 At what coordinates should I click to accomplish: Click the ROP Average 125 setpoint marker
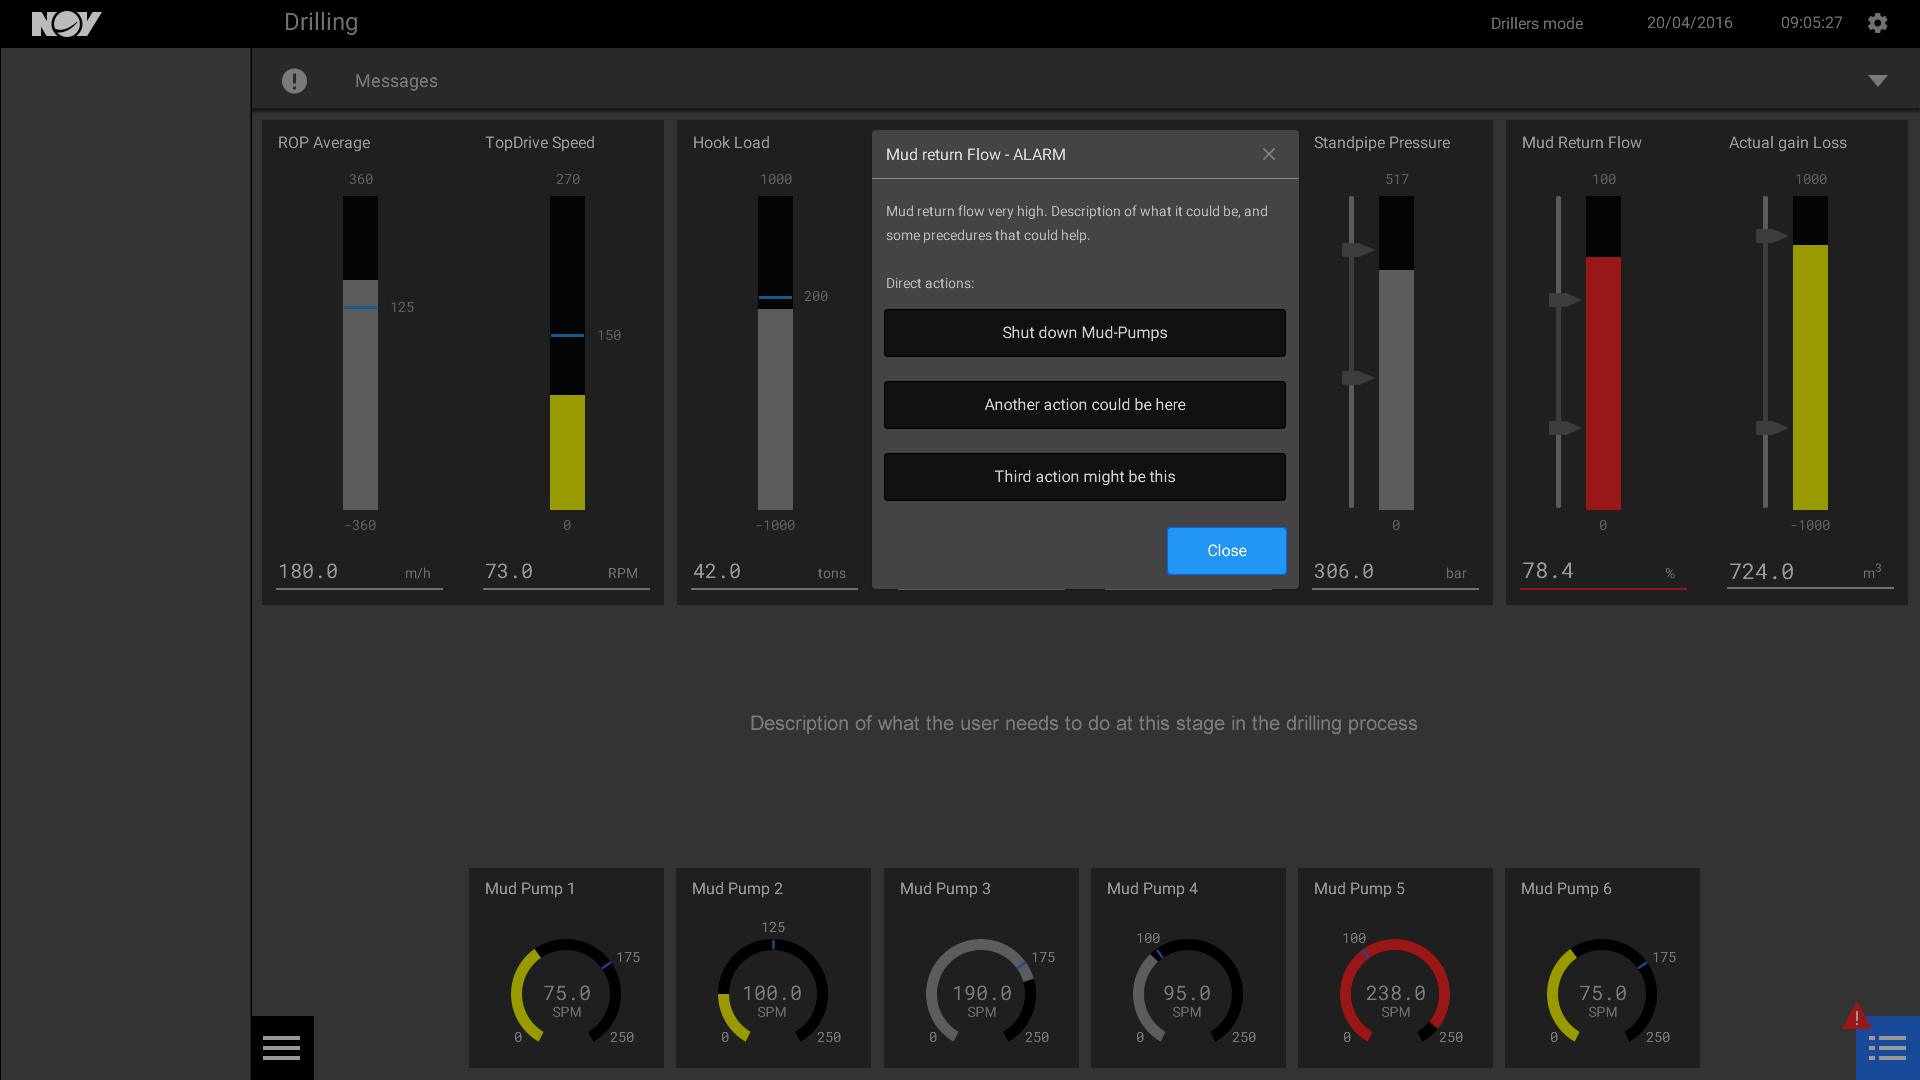click(360, 307)
